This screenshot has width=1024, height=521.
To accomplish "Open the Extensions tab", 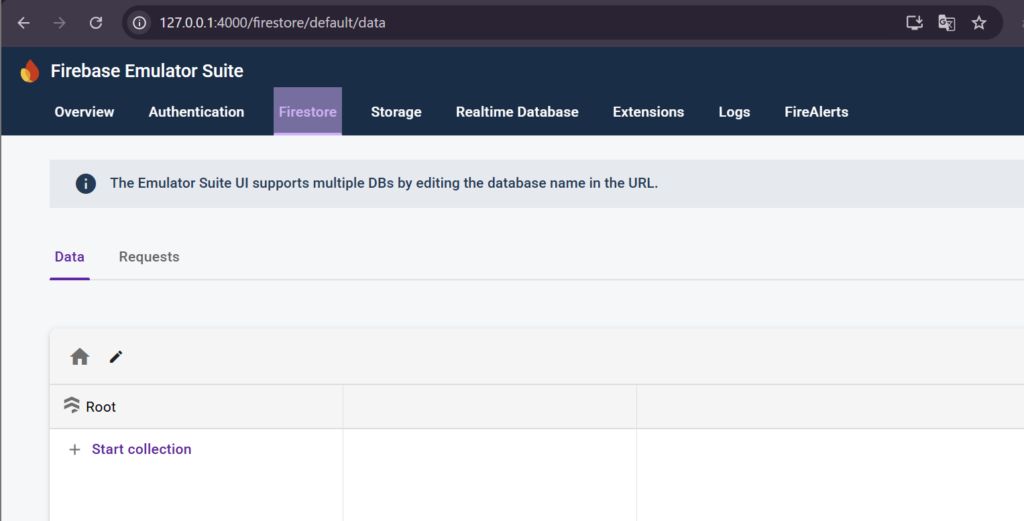I will click(648, 112).
